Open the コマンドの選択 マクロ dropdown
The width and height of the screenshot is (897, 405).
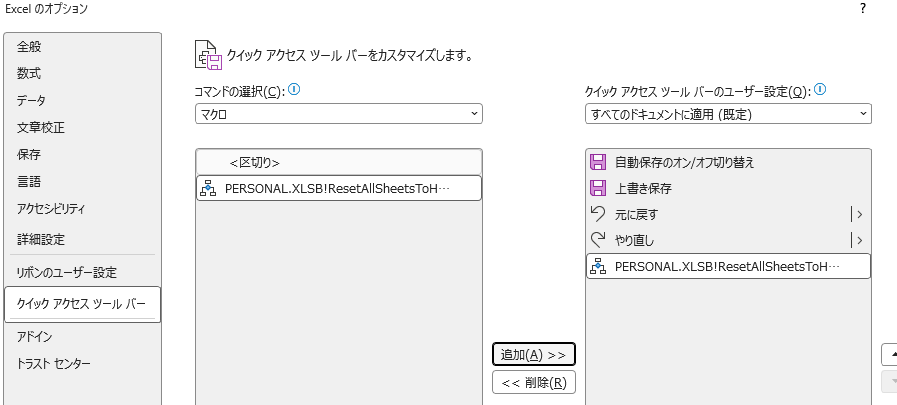[x=339, y=114]
